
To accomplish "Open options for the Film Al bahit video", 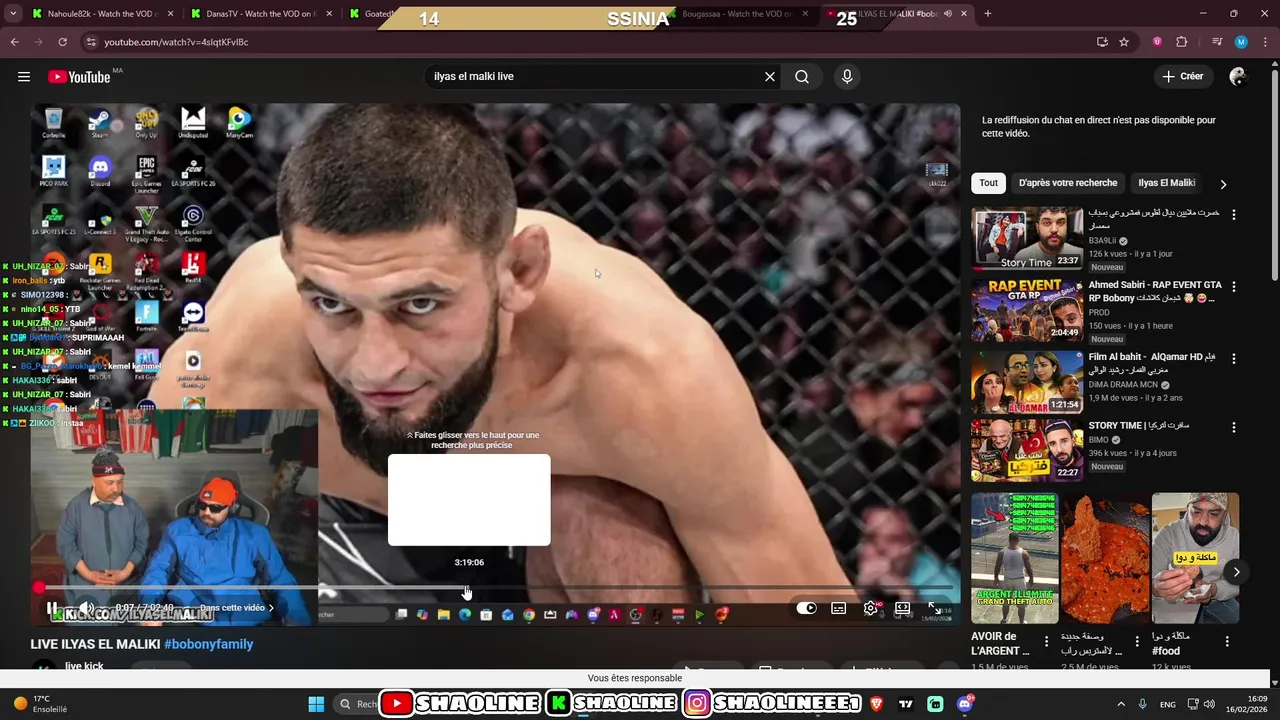I will (x=1233, y=359).
